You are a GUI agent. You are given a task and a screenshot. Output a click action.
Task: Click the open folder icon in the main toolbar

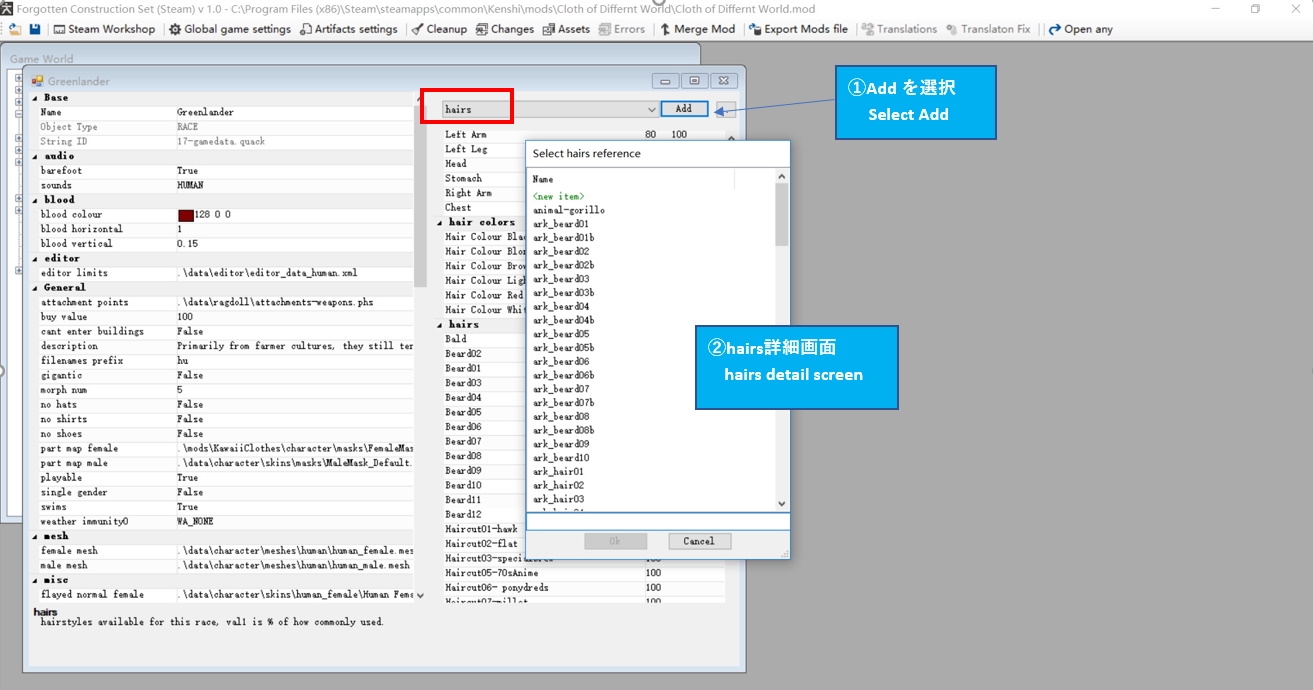pyautogui.click(x=15, y=29)
